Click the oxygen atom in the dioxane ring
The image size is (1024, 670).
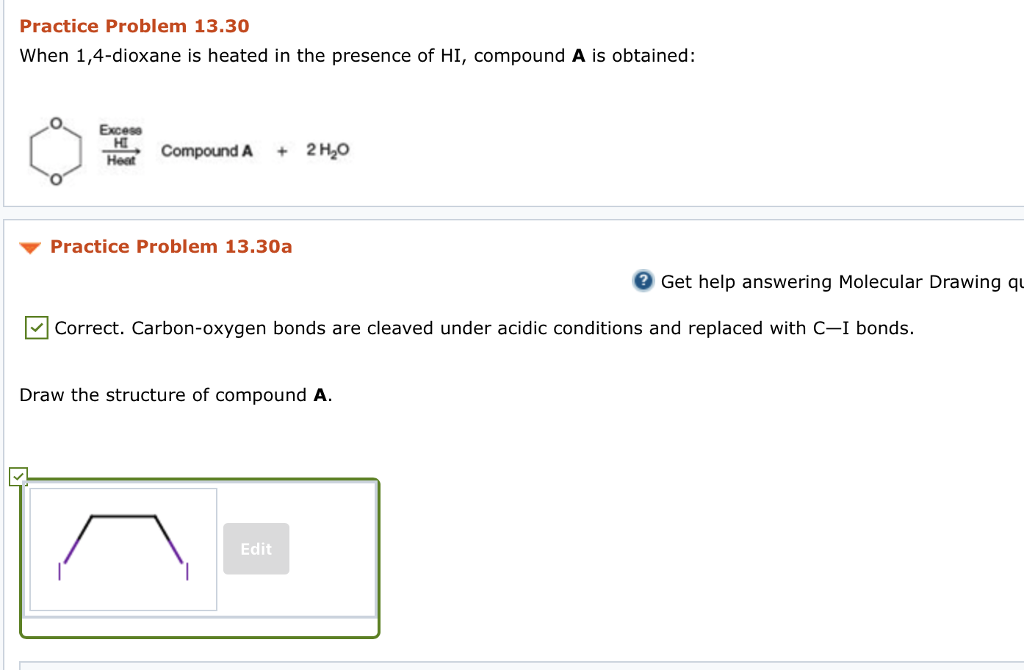(55, 123)
